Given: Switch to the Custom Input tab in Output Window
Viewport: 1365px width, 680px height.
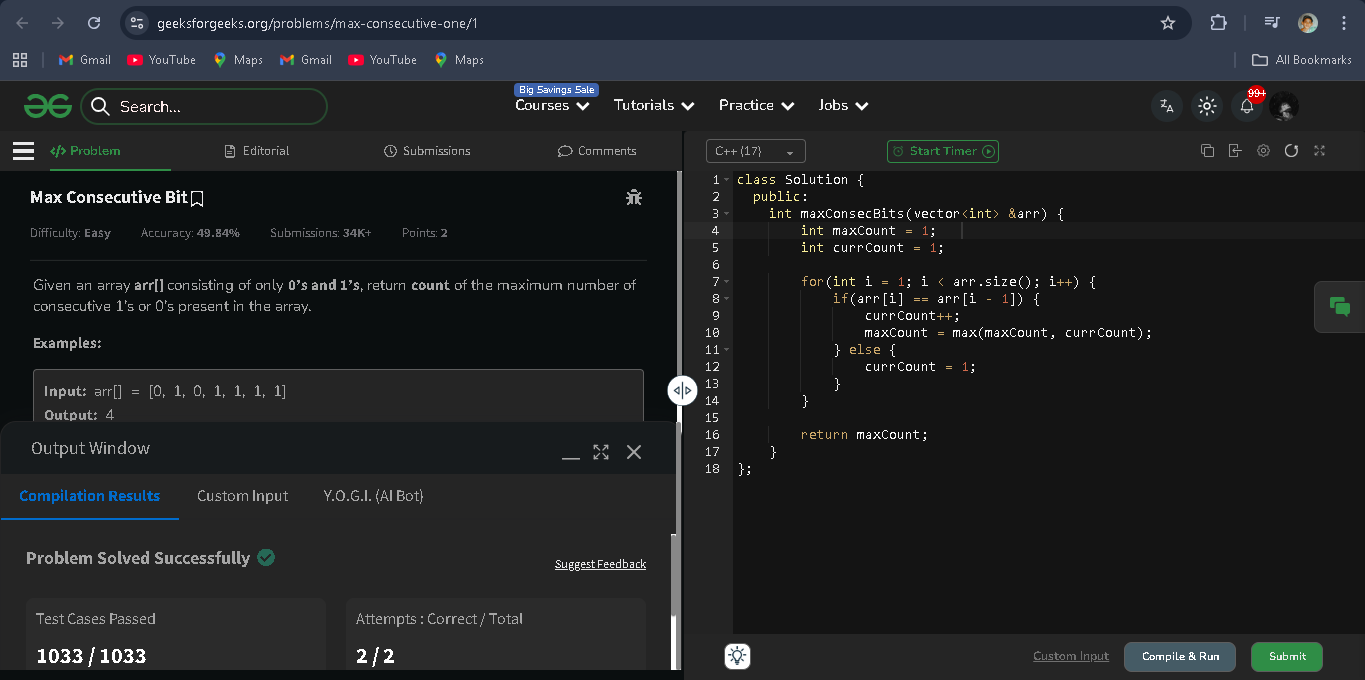Looking at the screenshot, I should (x=242, y=496).
